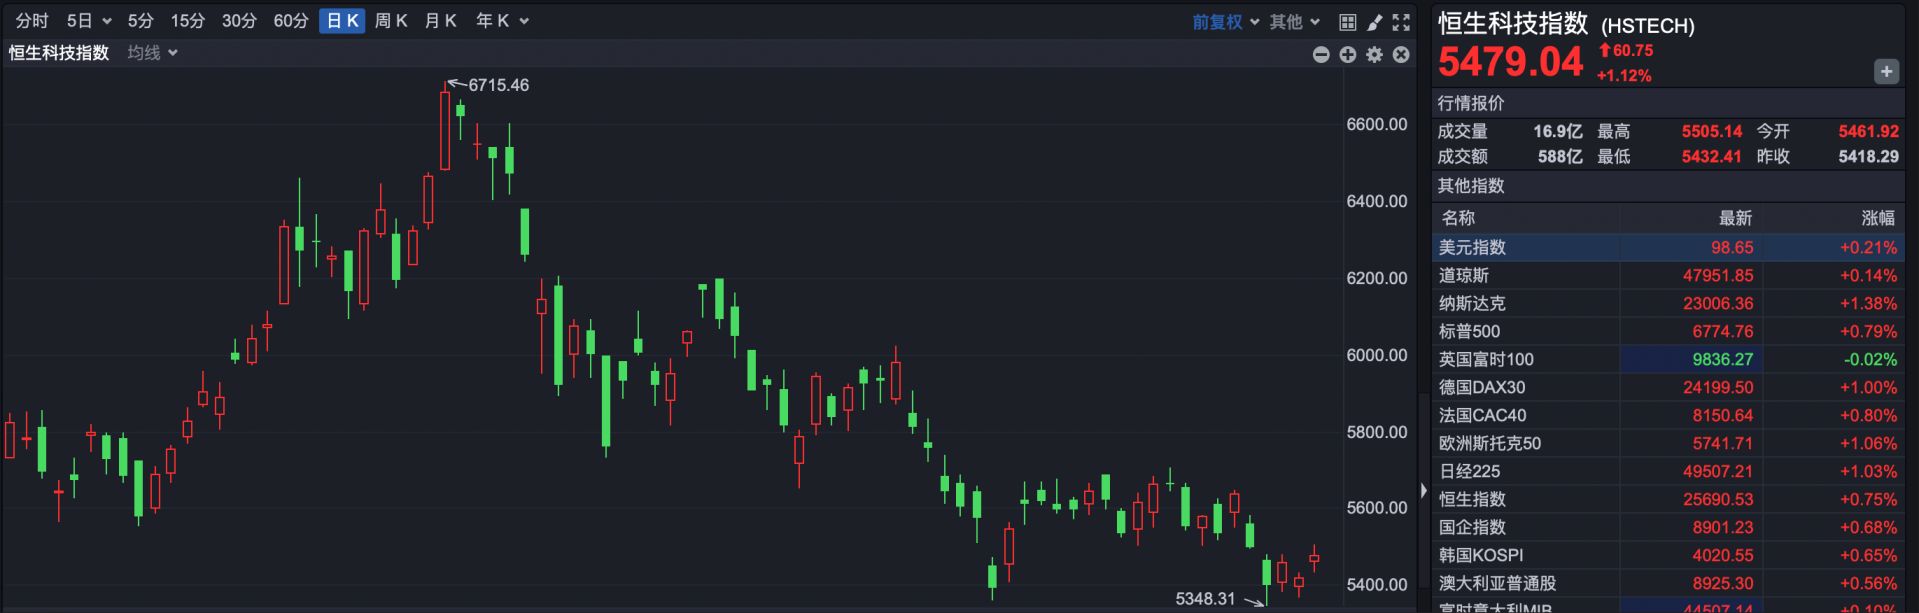Add HSTECH with the plus button

click(1886, 71)
